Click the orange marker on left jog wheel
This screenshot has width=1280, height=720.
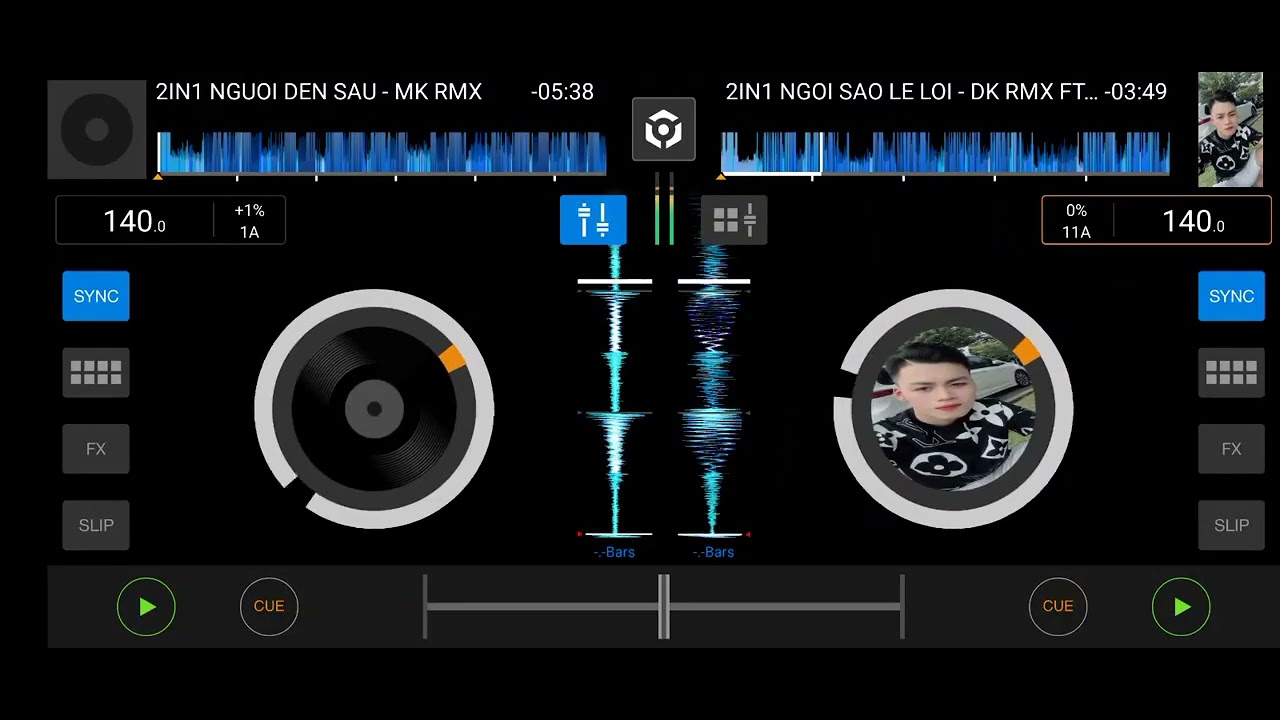tap(452, 358)
